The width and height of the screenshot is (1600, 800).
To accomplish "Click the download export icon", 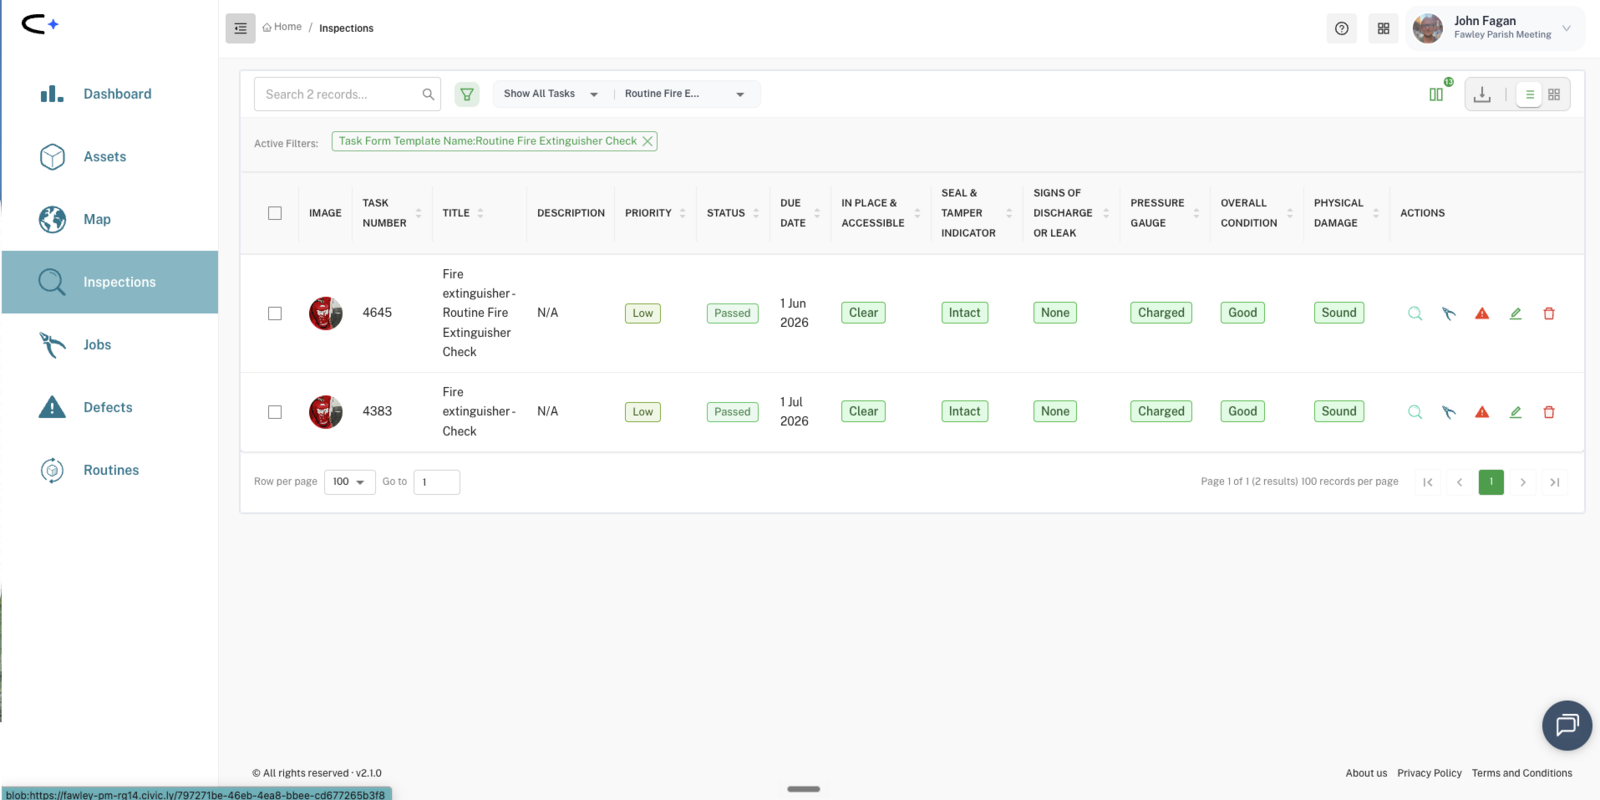I will click(1482, 94).
